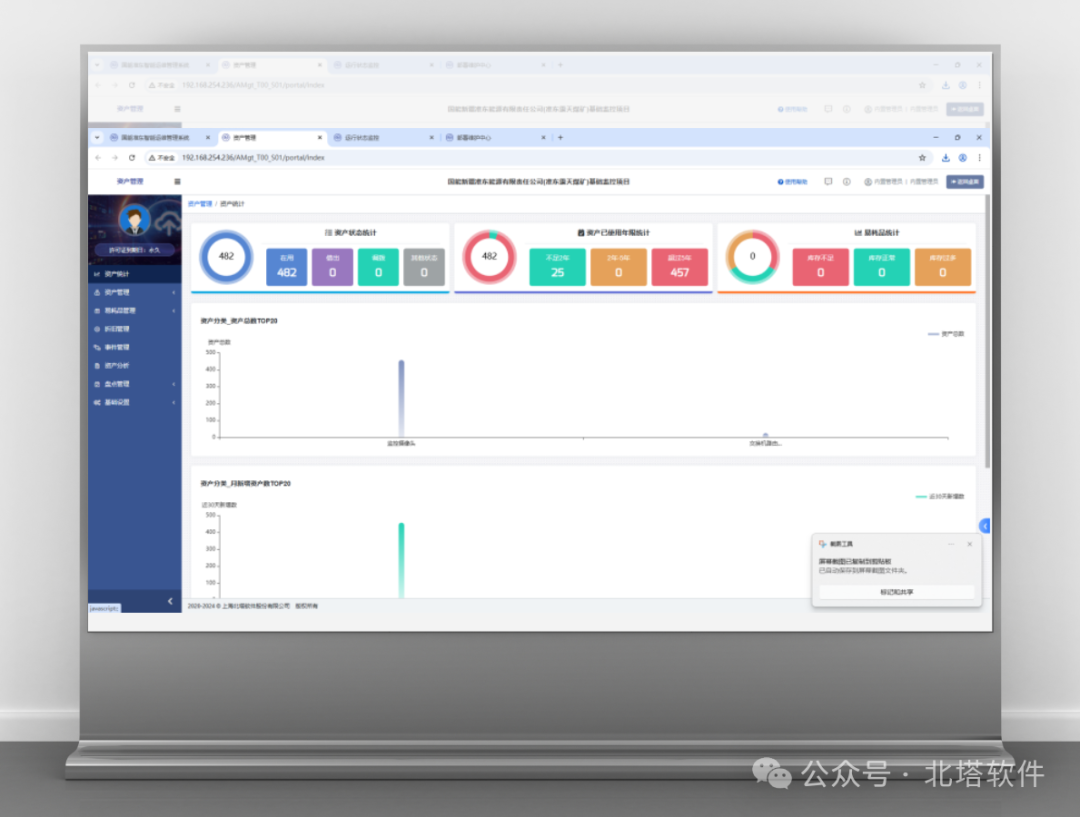The width and height of the screenshot is (1080, 817).
Task: Dismiss the screenshot notification with X
Action: (970, 544)
